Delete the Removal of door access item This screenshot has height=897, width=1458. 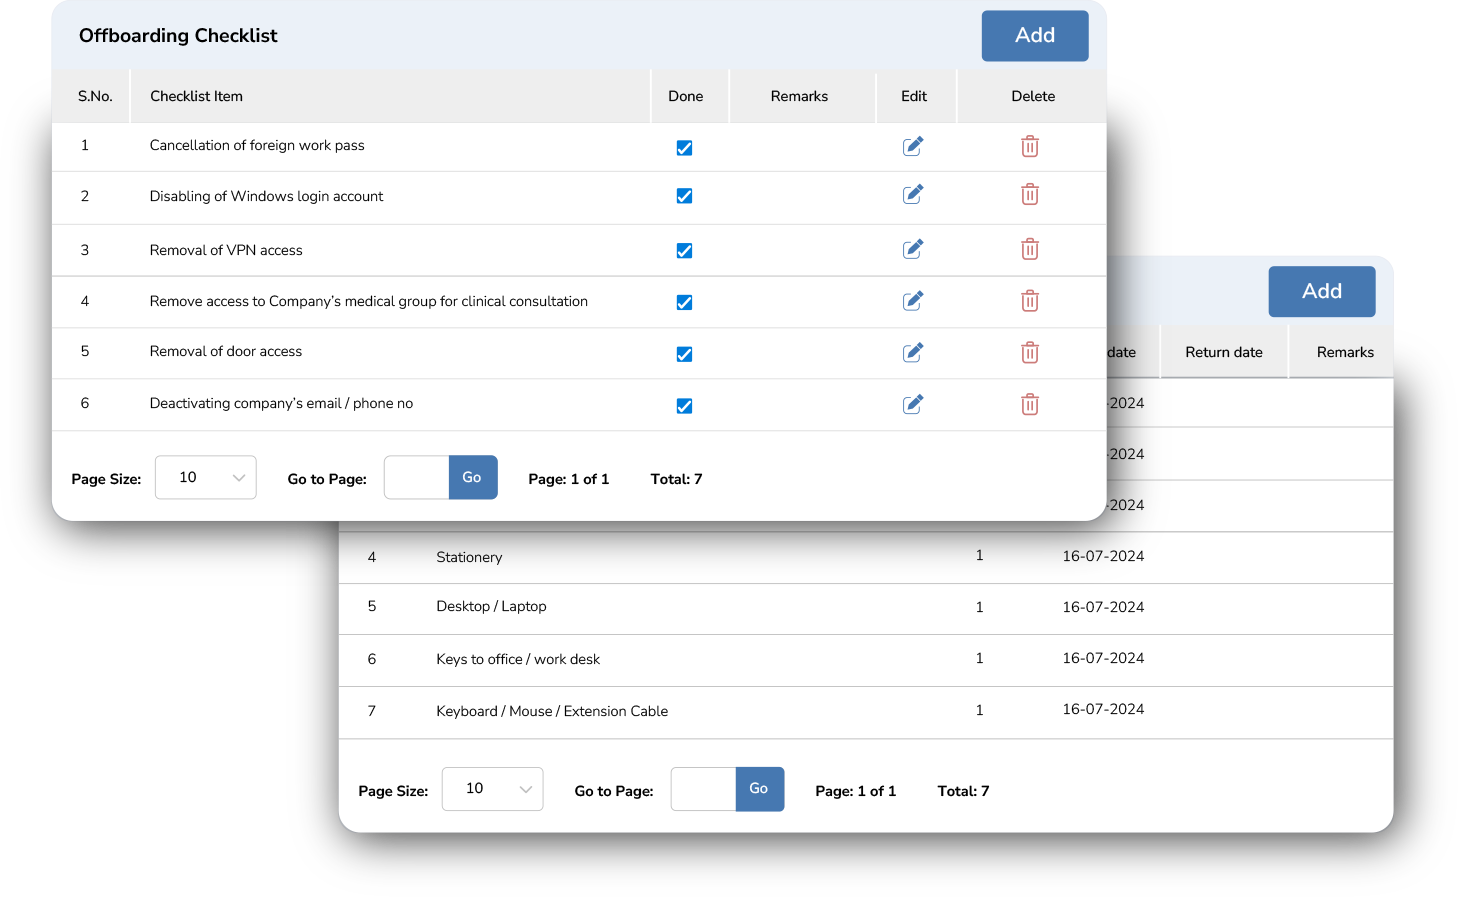[1029, 353]
